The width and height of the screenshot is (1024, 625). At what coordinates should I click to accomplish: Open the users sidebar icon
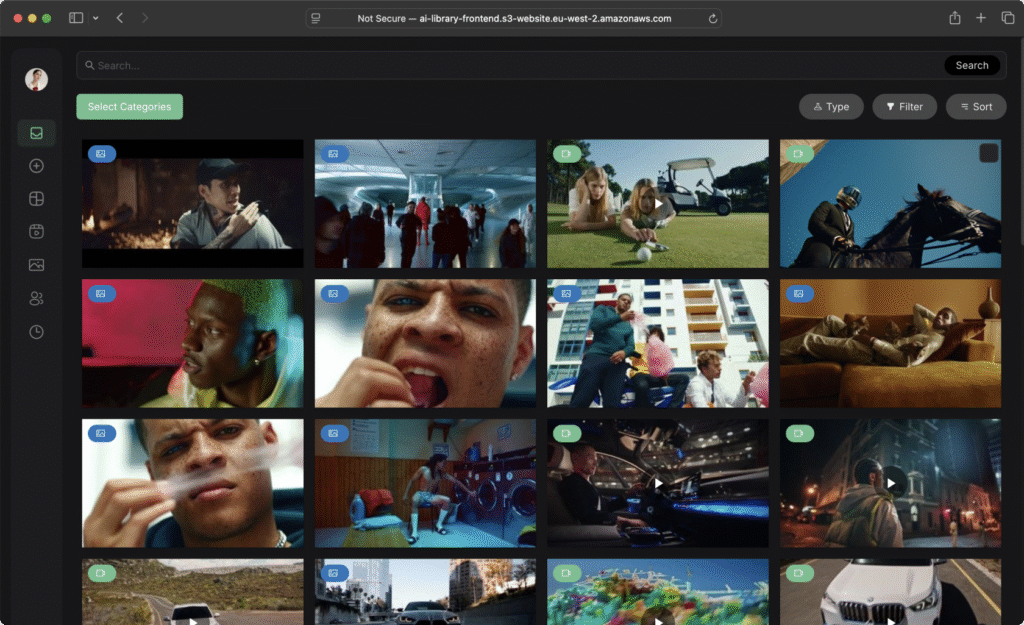click(x=37, y=298)
